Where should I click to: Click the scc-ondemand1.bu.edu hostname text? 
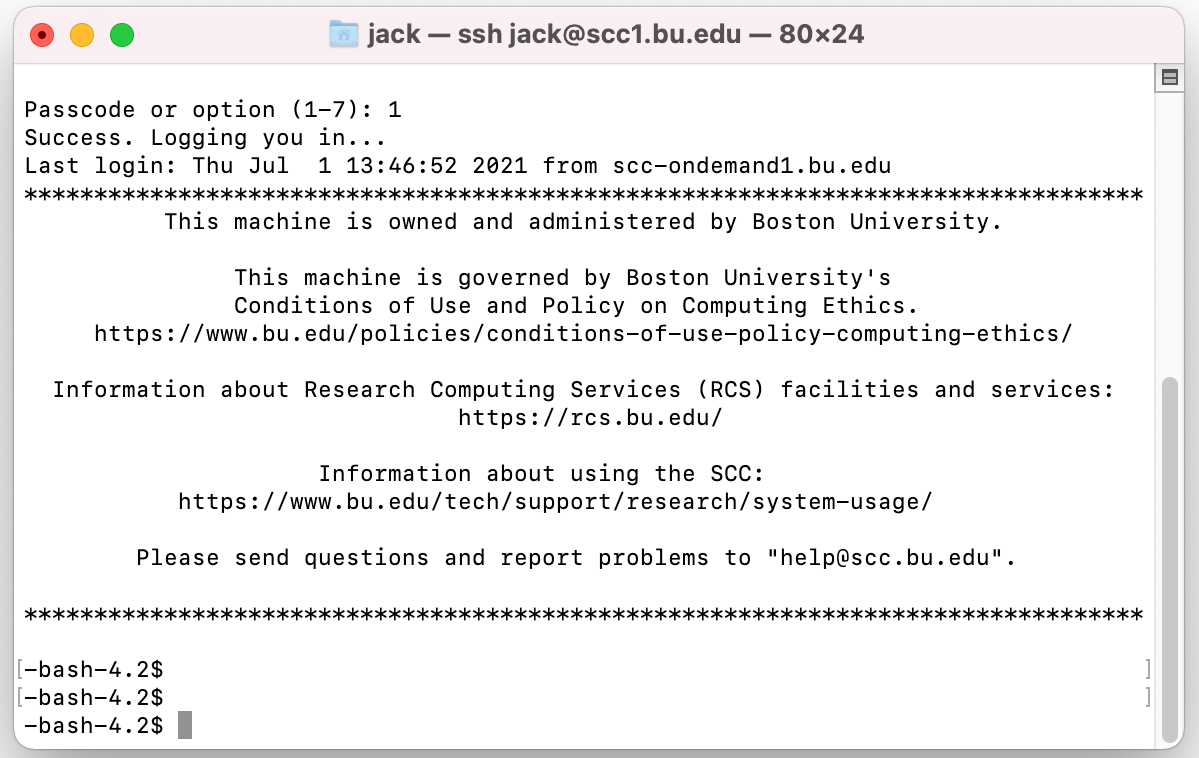pos(752,165)
